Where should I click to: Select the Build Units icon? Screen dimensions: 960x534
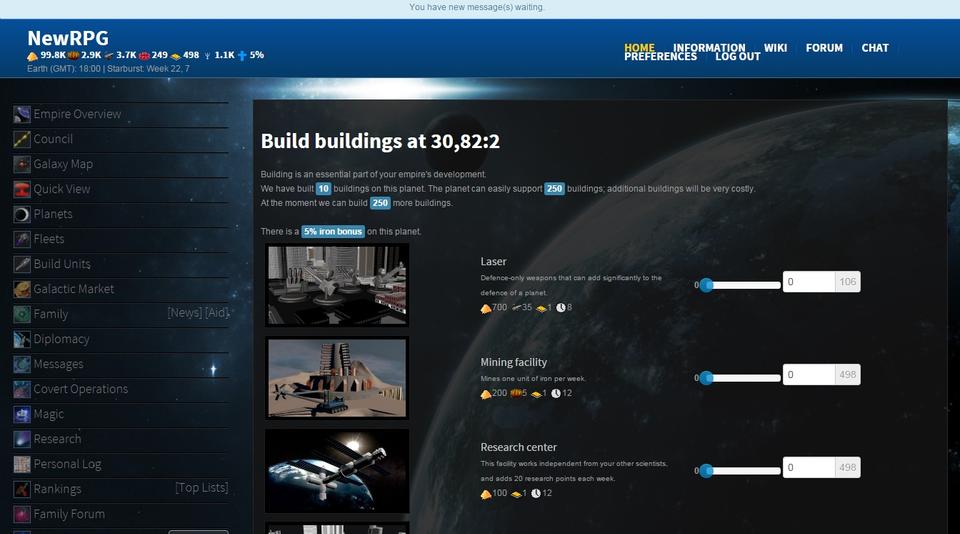(22, 264)
